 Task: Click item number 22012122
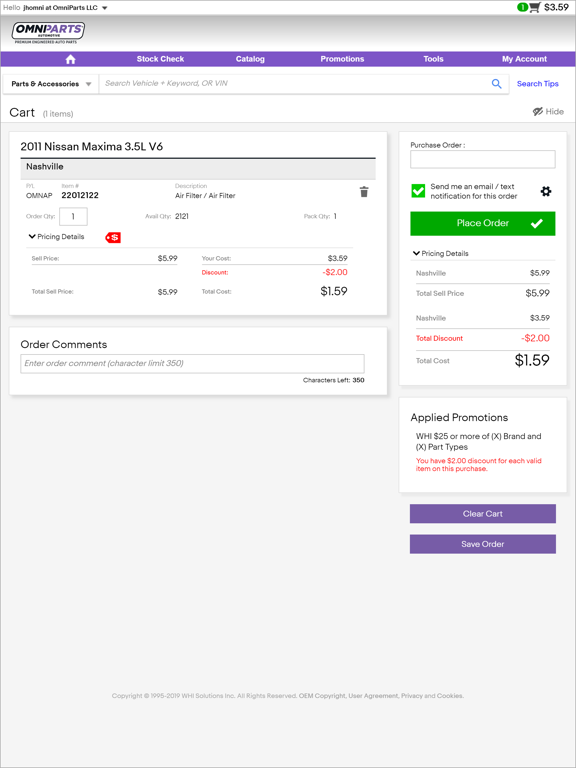pyautogui.click(x=80, y=195)
